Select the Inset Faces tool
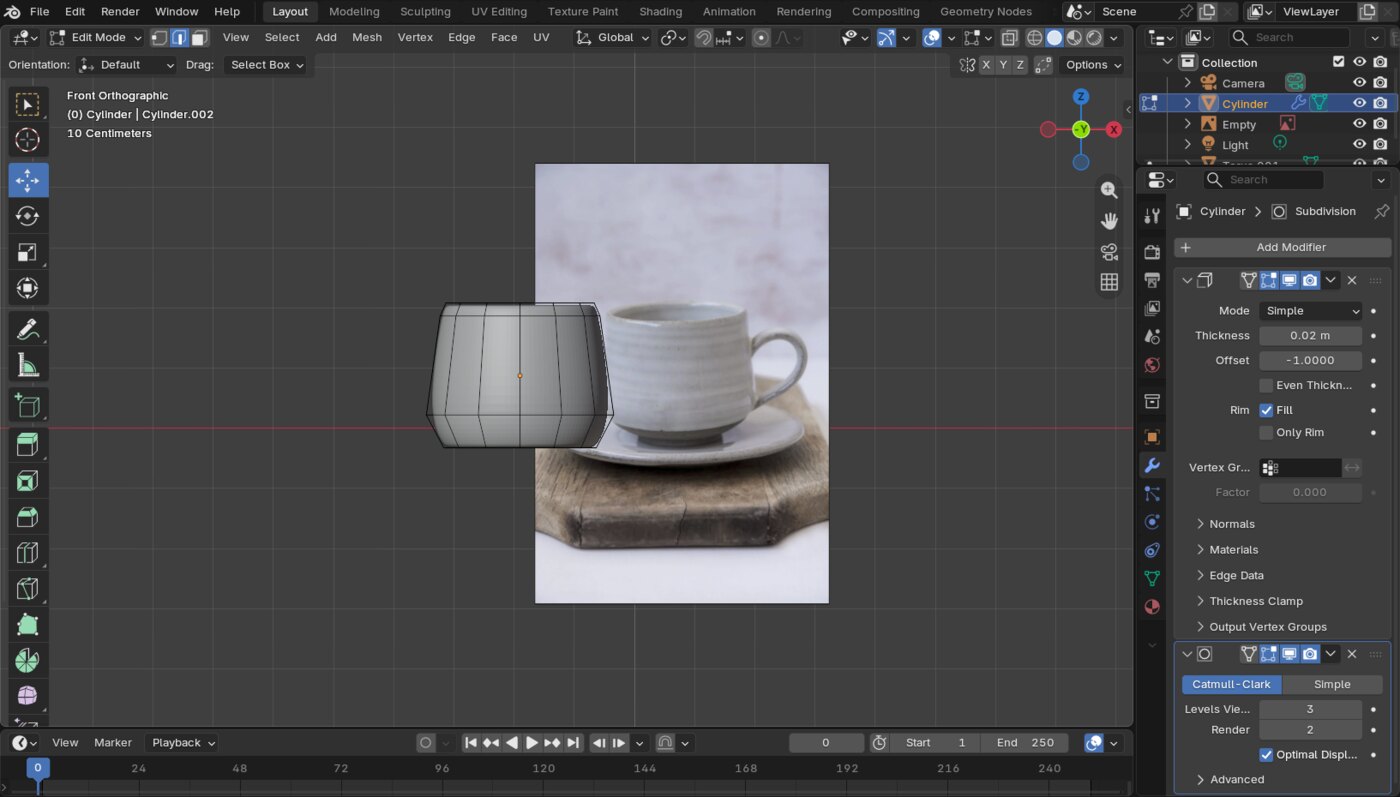The height and width of the screenshot is (797, 1400). pos(28,481)
